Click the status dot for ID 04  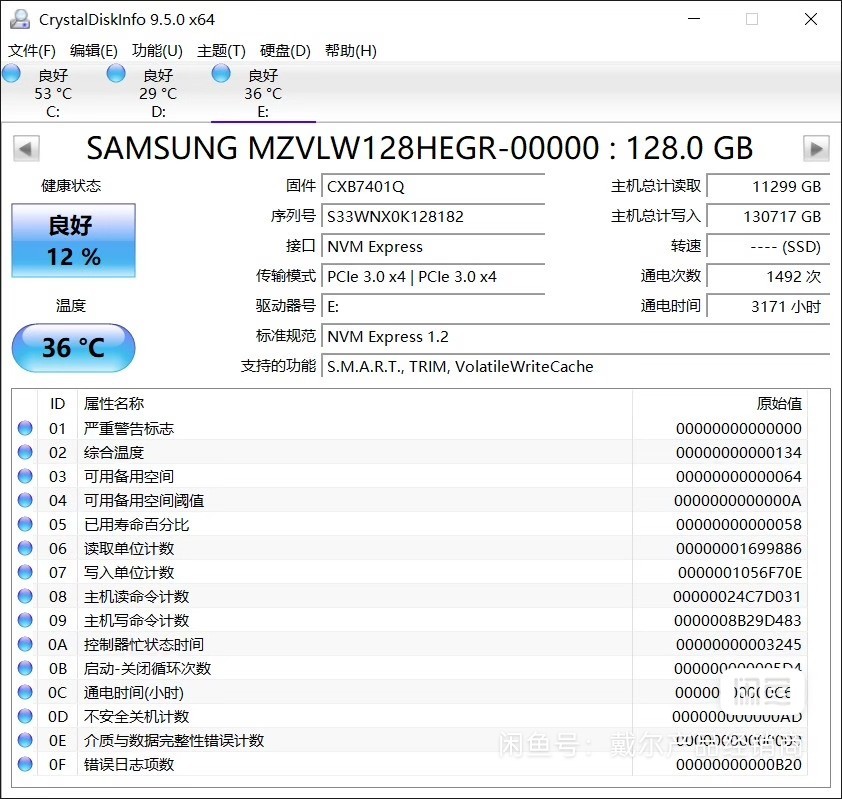click(x=25, y=500)
